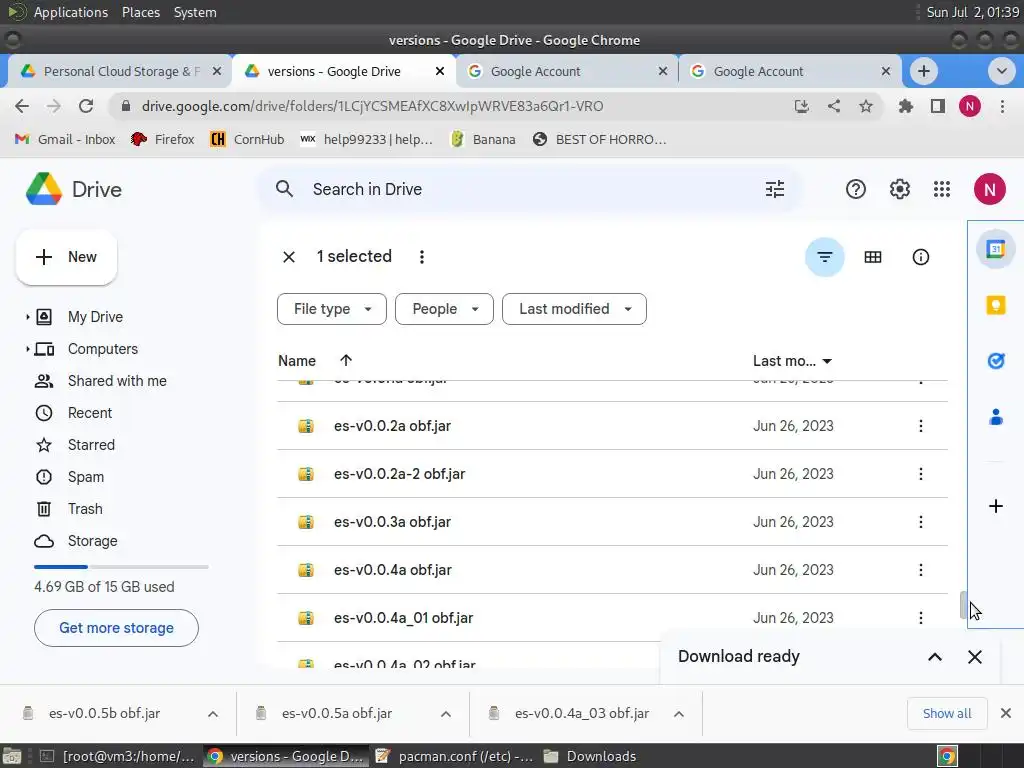The height and width of the screenshot is (768, 1024).
Task: Open Google account avatar in Drive
Action: point(989,189)
